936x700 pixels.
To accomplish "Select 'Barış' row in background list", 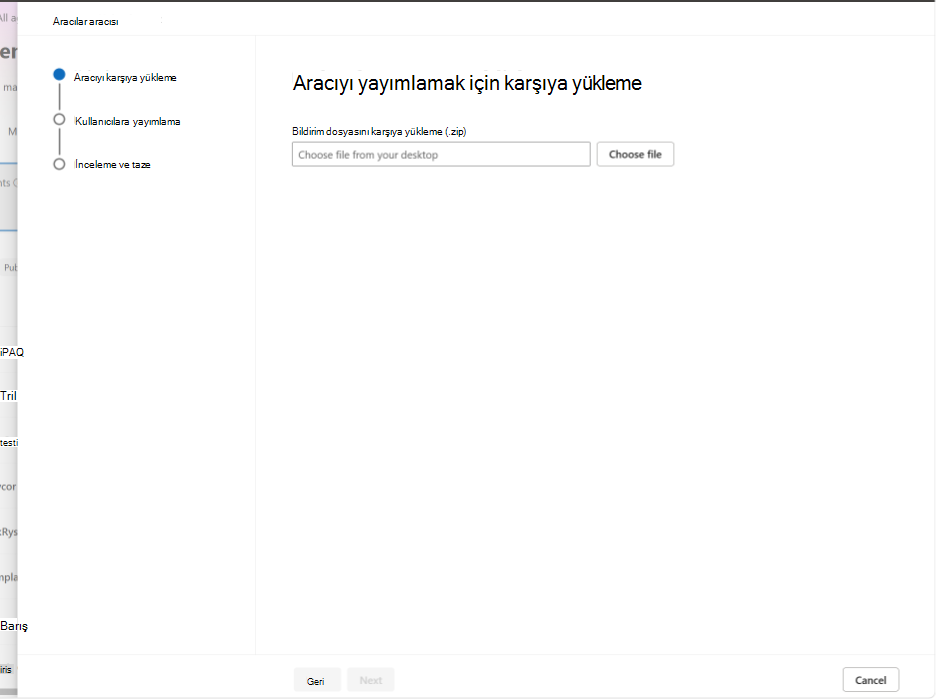I will [14, 626].
